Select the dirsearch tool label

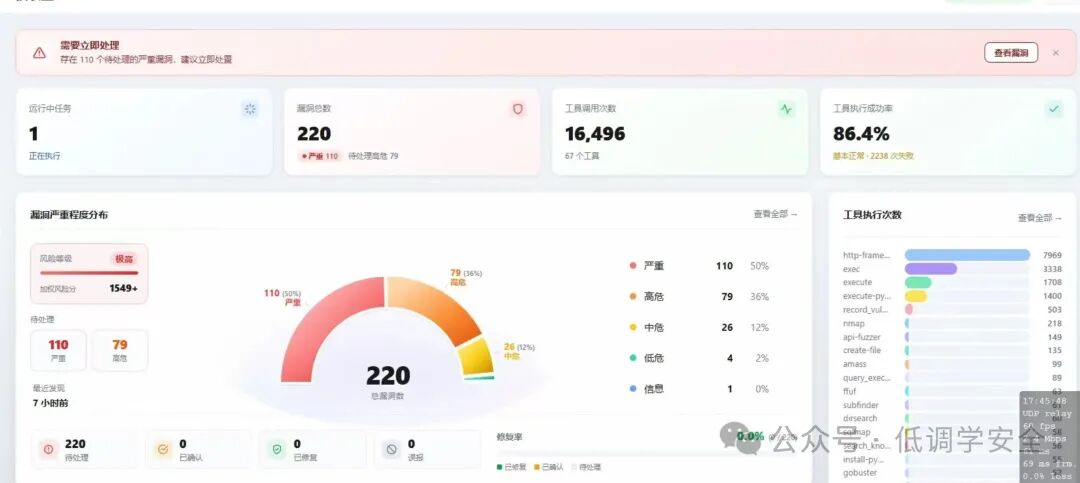(860, 418)
